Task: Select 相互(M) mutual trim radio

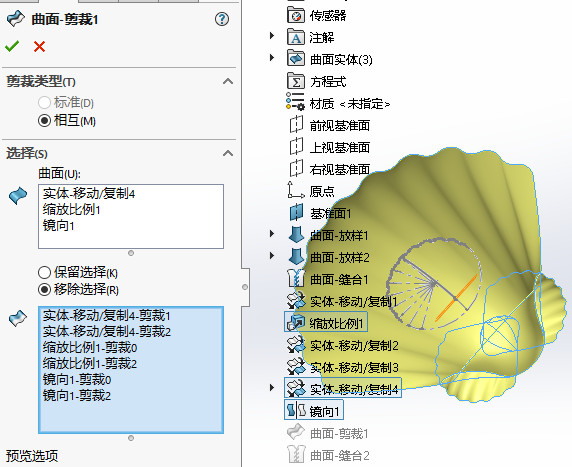Action: [44, 120]
